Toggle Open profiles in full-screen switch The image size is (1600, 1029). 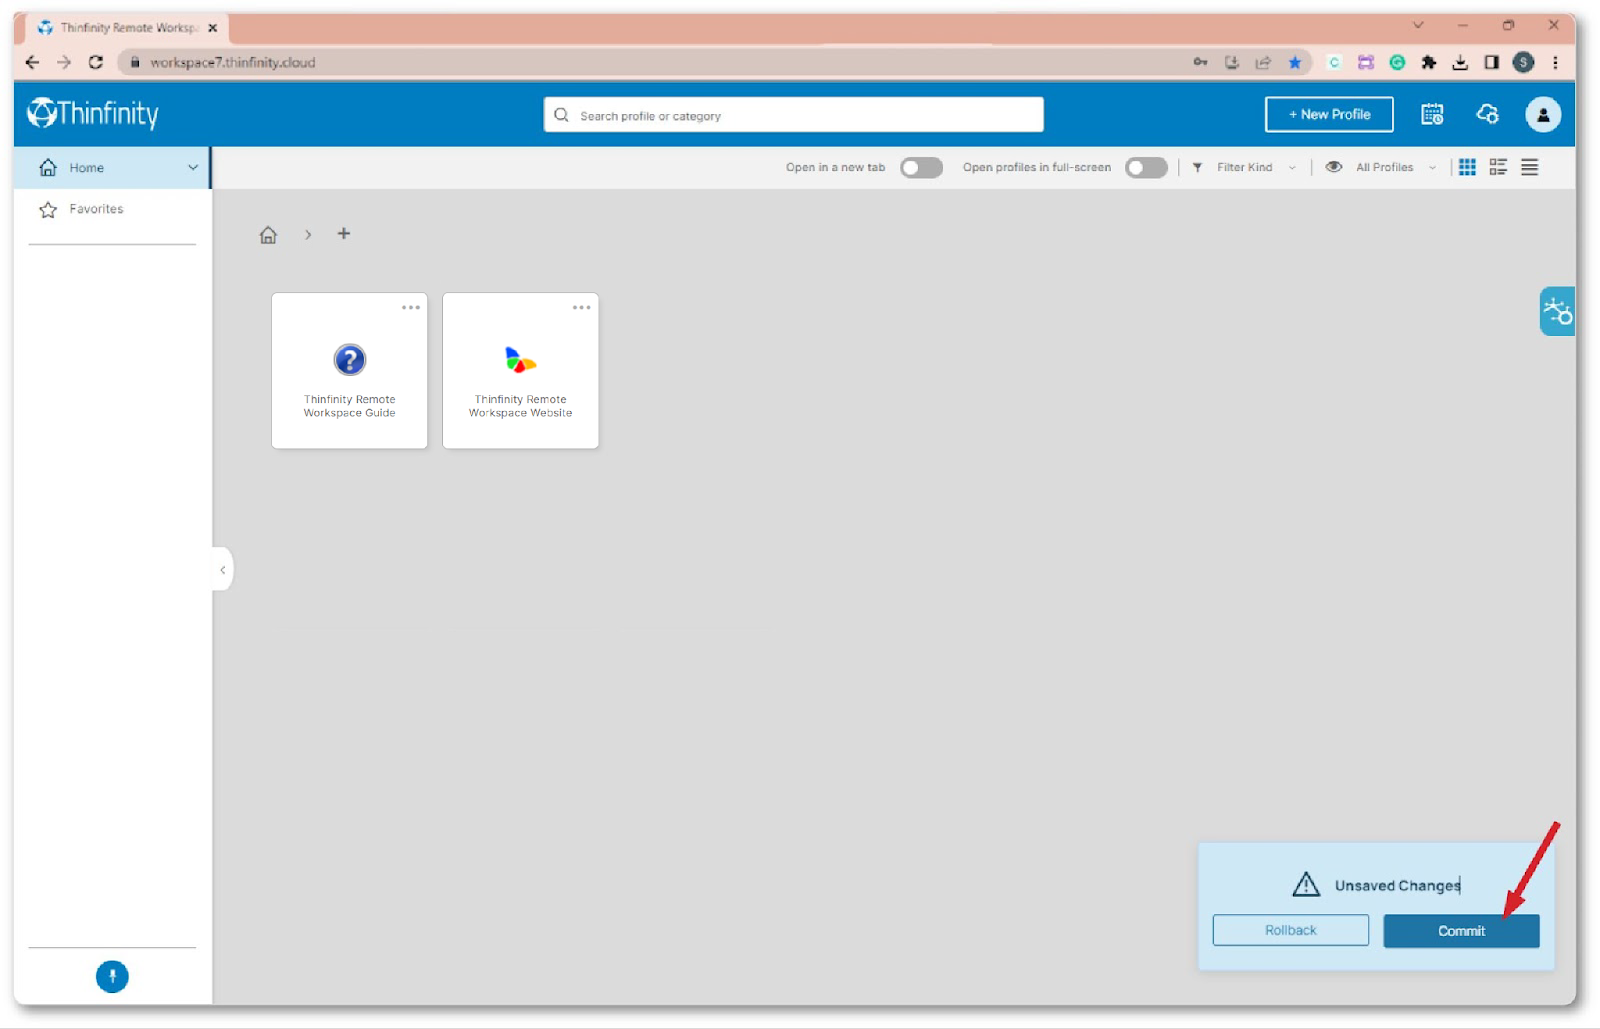click(x=1146, y=168)
